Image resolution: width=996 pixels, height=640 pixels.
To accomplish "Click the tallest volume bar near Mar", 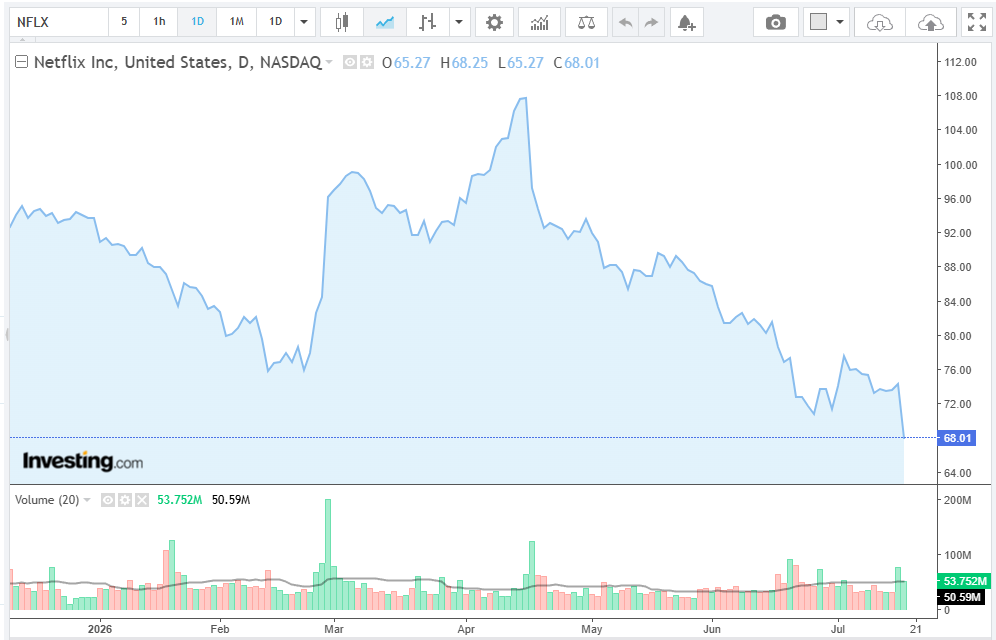I will pos(328,554).
